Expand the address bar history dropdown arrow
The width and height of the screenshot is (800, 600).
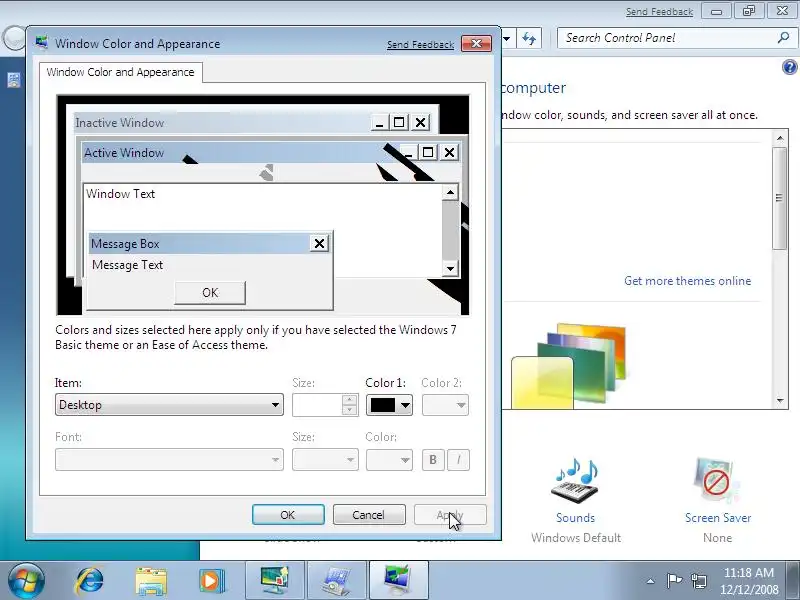(x=507, y=38)
